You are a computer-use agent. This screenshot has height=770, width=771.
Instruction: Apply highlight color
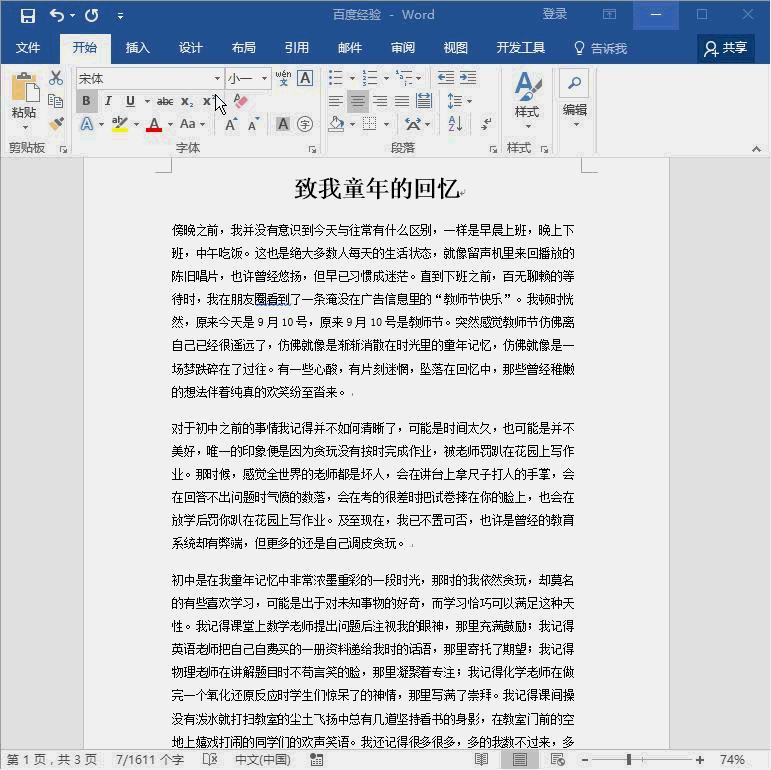pos(119,124)
